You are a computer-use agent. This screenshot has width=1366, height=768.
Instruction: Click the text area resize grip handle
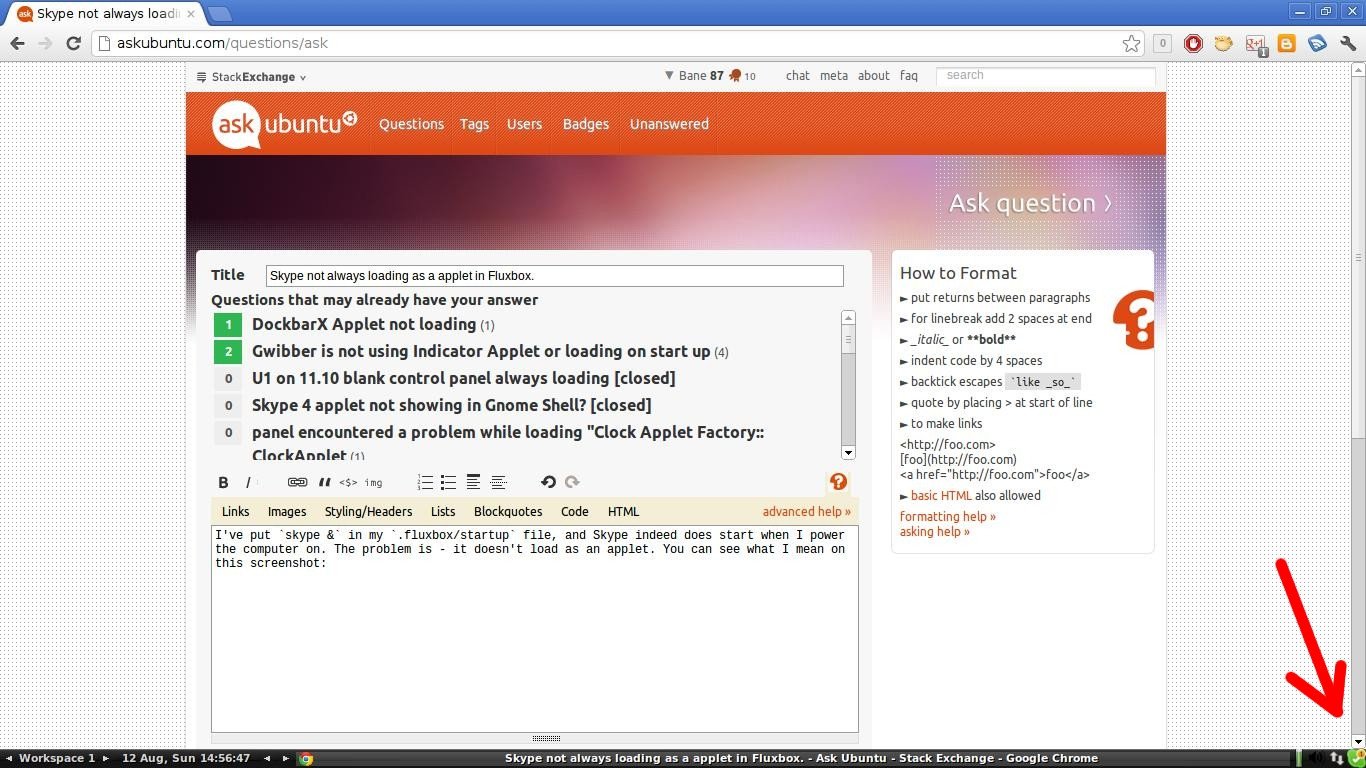[x=546, y=738]
